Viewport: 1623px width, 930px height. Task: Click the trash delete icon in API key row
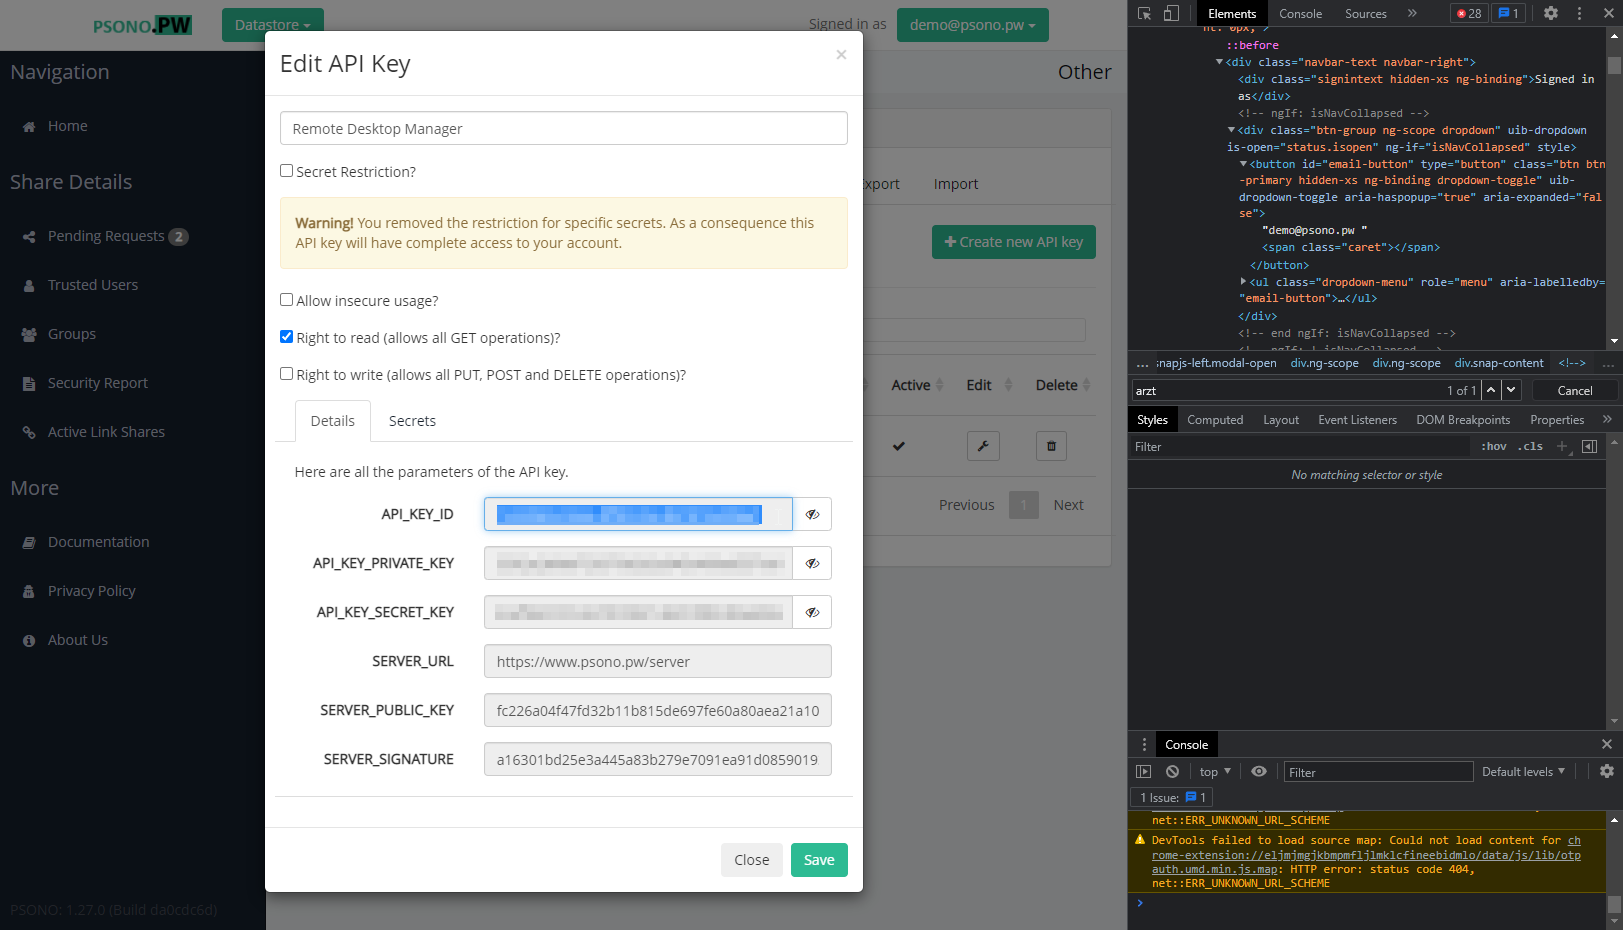[x=1051, y=446]
